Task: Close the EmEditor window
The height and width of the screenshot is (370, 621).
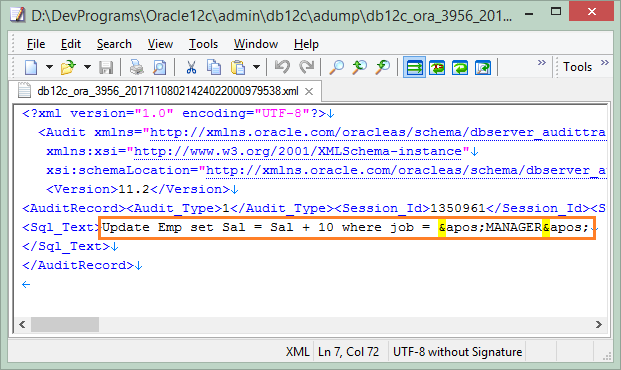Action: [592, 11]
